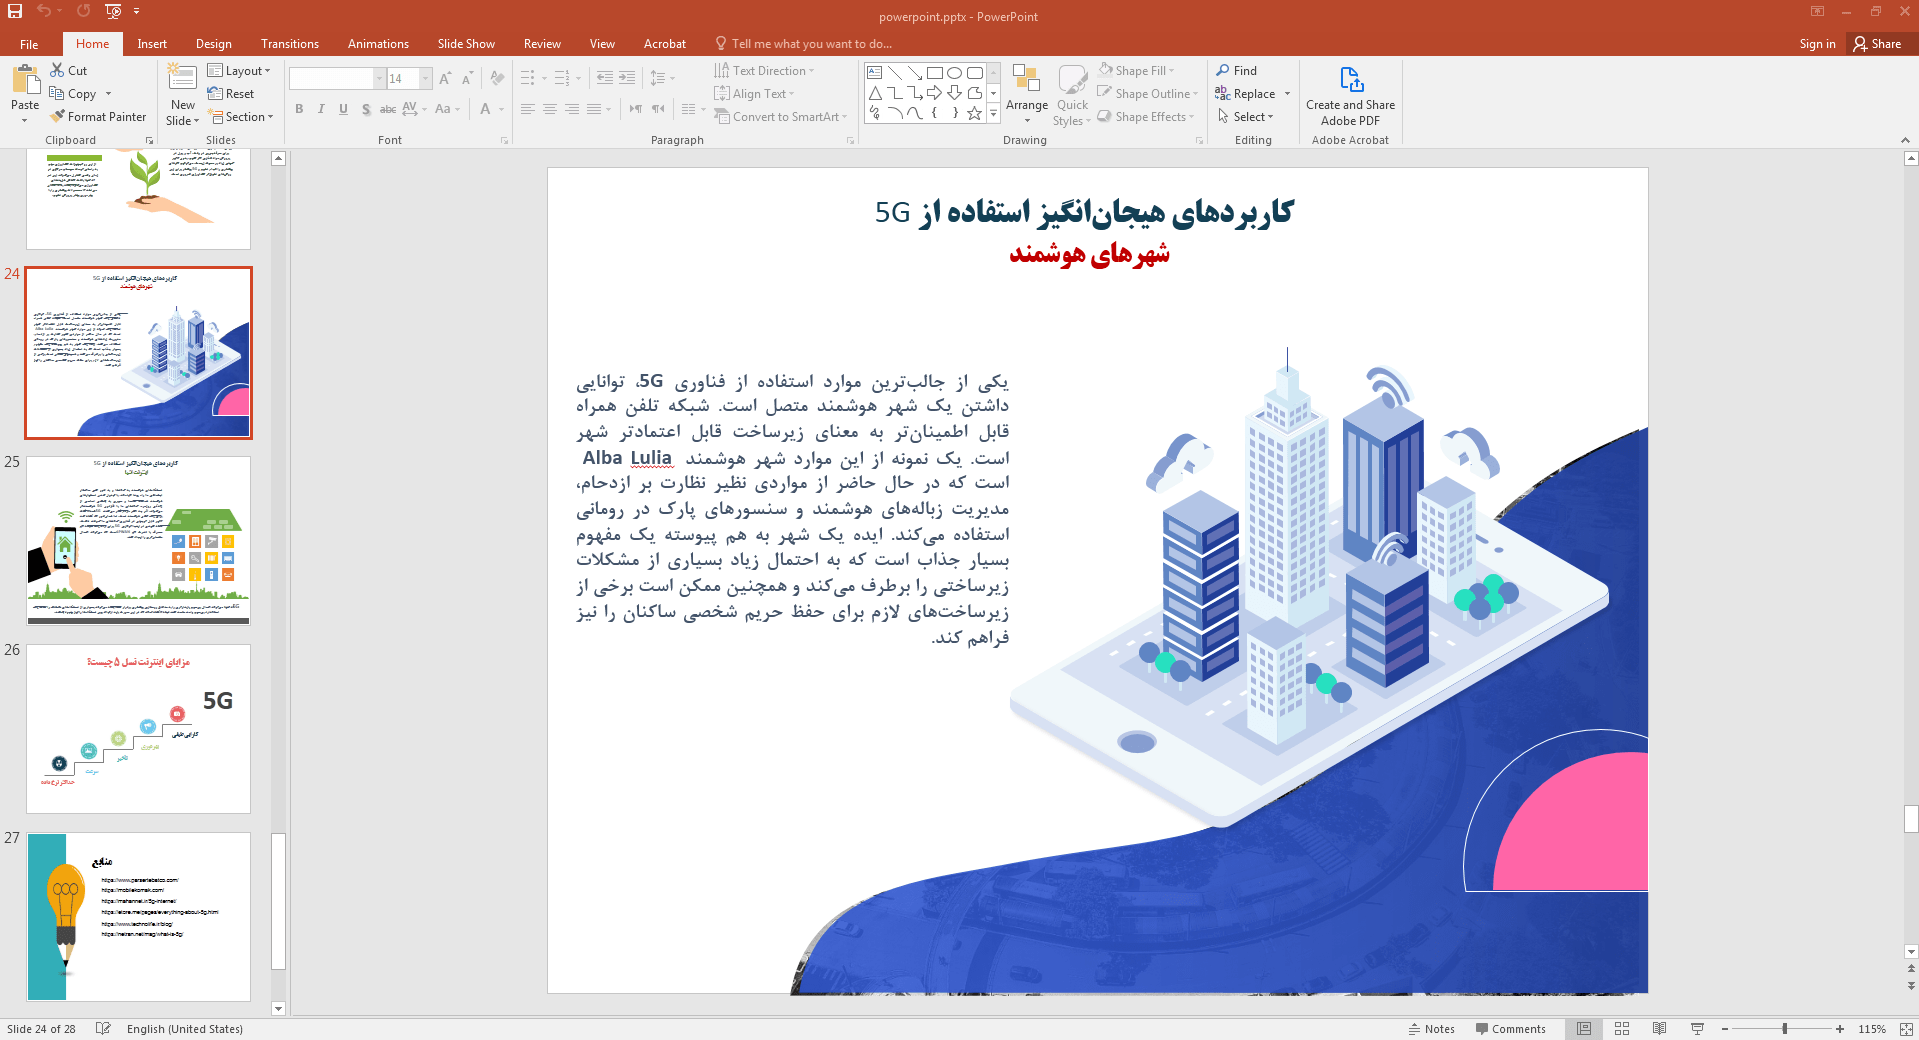1919x1040 pixels.
Task: Select the oval shape in shapes gallery
Action: pos(954,73)
